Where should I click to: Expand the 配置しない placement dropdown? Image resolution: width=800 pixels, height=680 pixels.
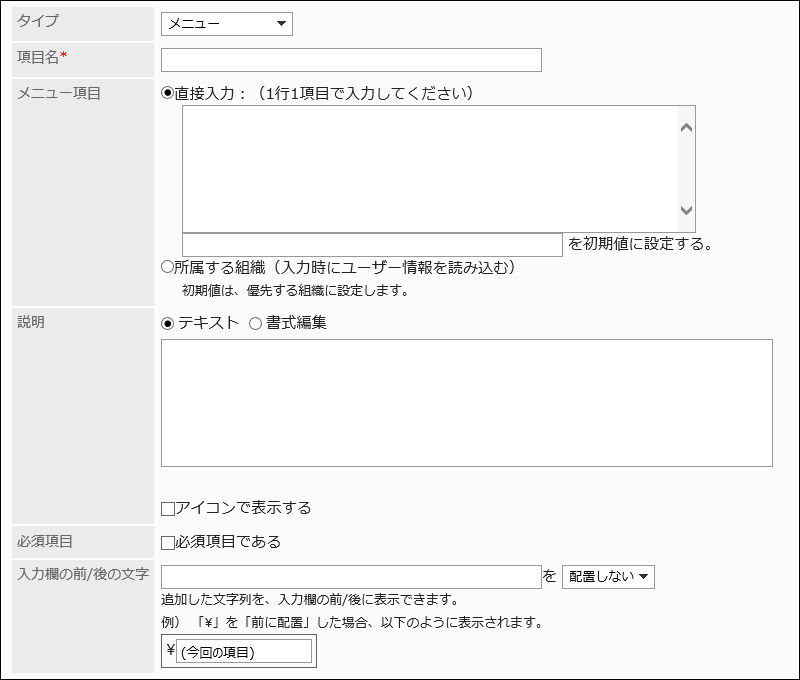point(608,577)
